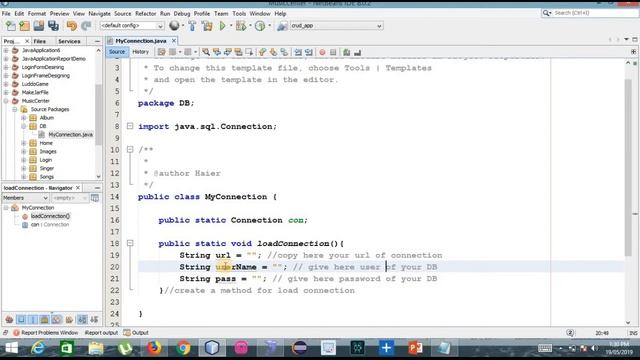Image resolution: width=640 pixels, height=360 pixels.
Task: Click the Profile Project clock icon
Action: point(260,26)
